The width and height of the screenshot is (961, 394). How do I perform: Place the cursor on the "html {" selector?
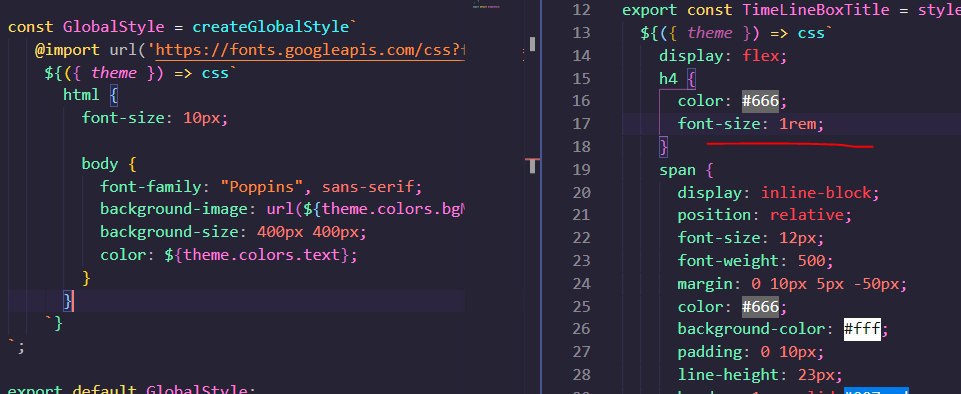(90, 96)
